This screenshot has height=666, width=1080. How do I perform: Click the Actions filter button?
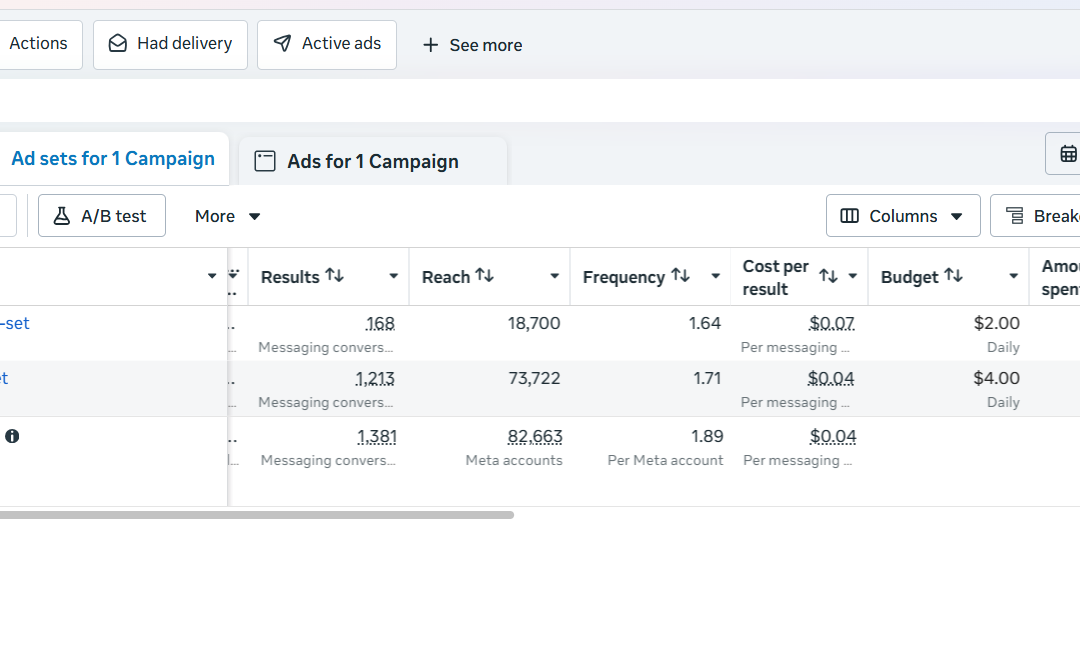pos(39,44)
